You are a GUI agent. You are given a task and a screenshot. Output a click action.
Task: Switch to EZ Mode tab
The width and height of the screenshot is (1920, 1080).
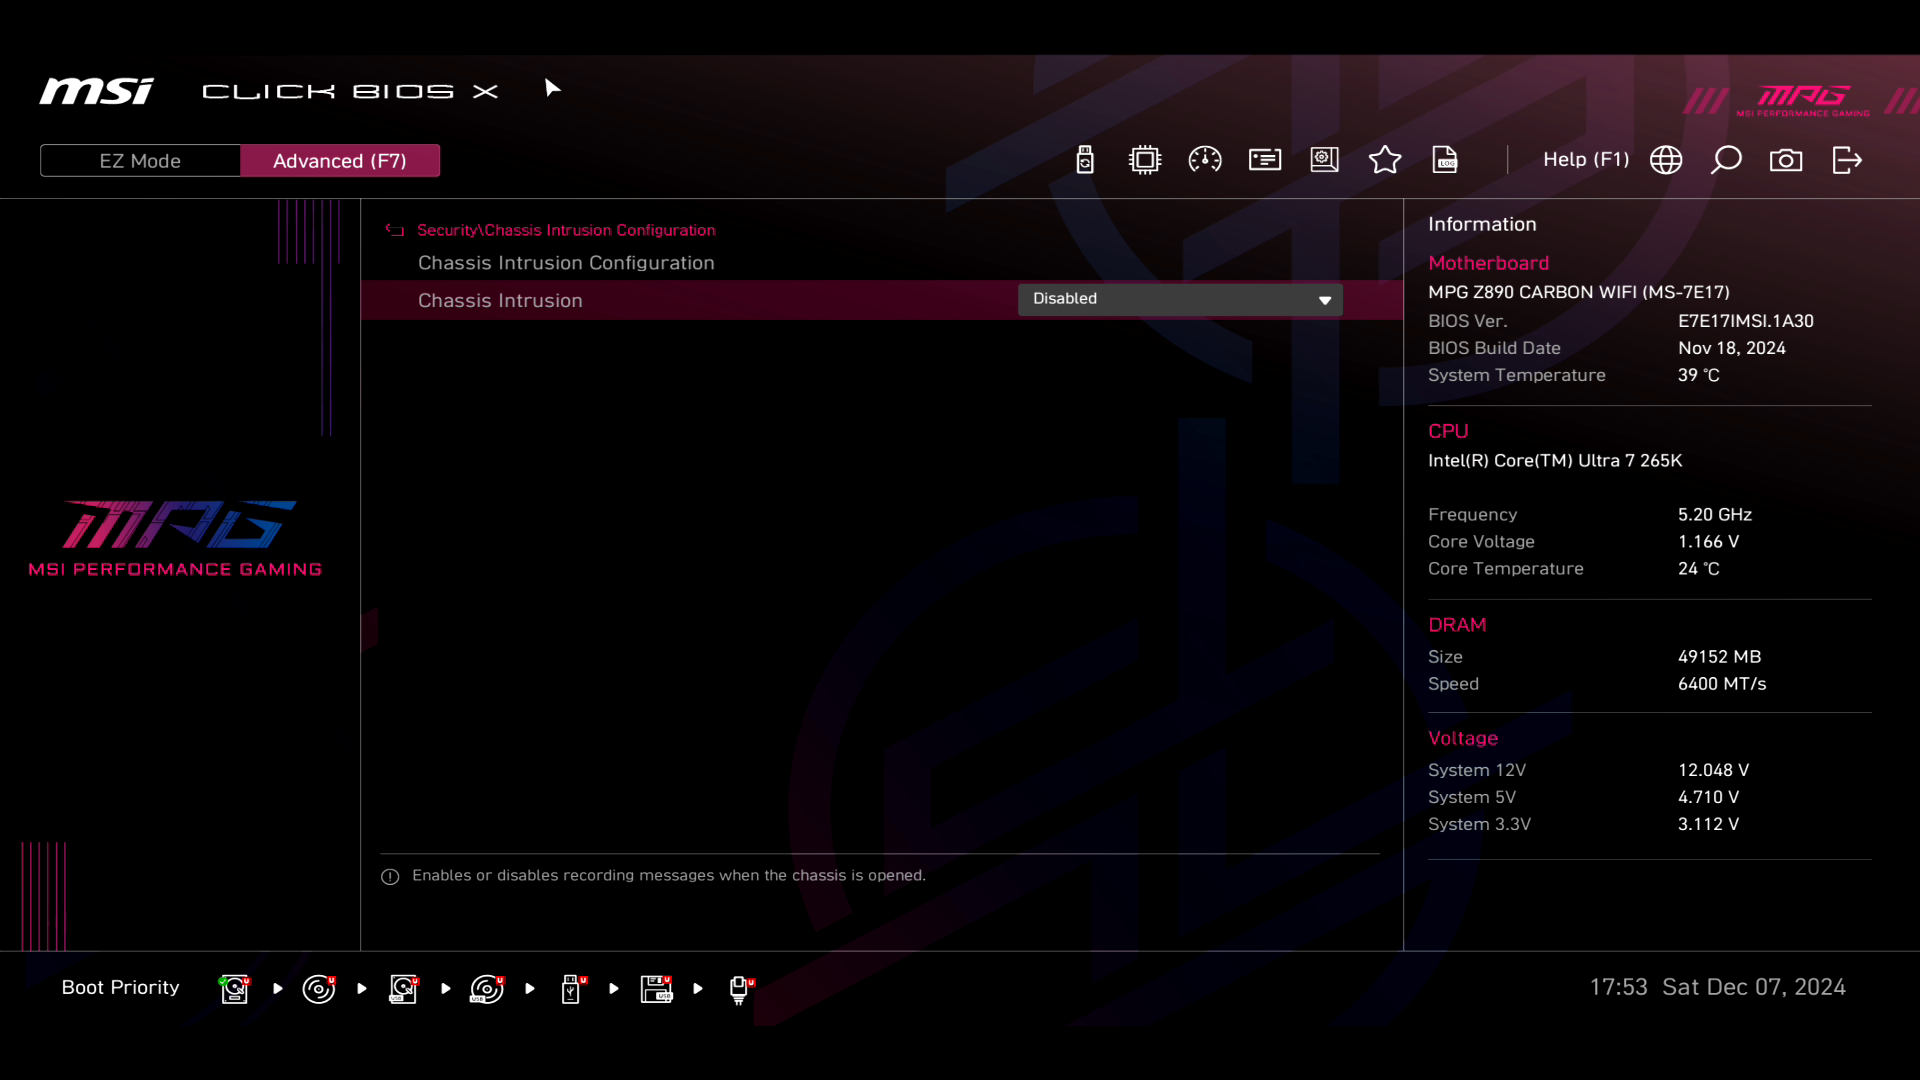coord(140,161)
